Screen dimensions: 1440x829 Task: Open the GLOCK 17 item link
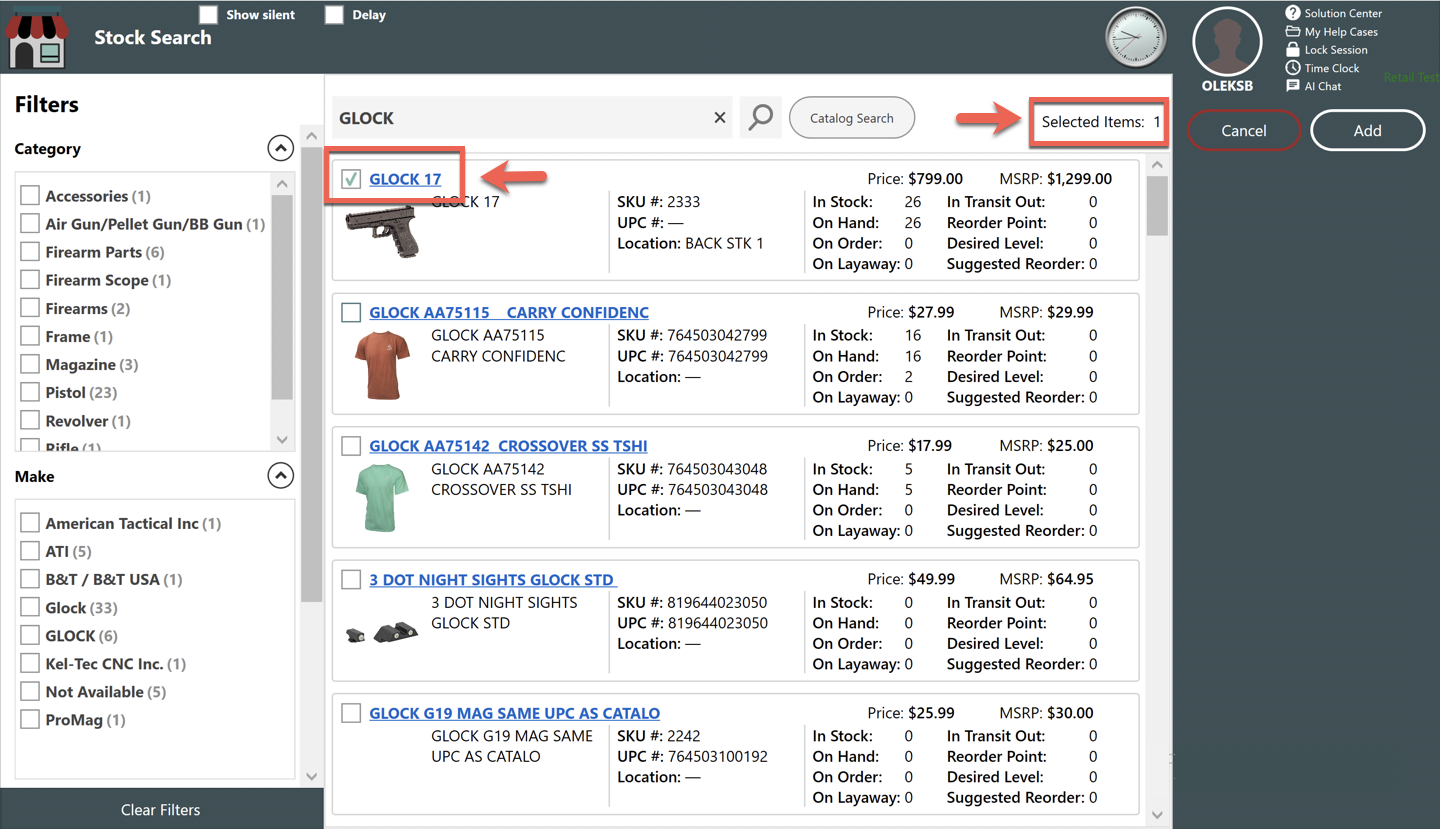click(x=405, y=179)
